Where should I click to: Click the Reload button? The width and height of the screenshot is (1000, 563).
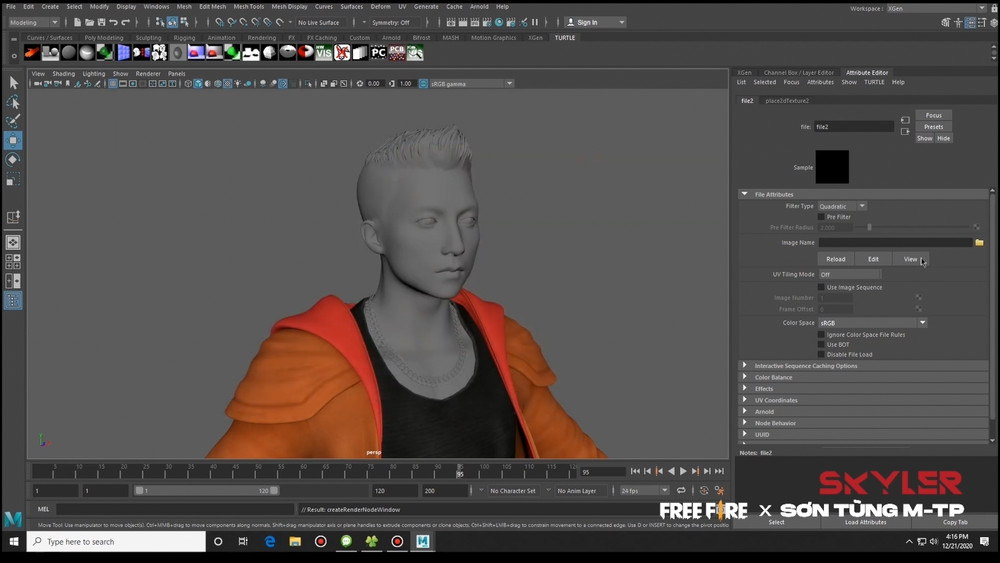835,259
